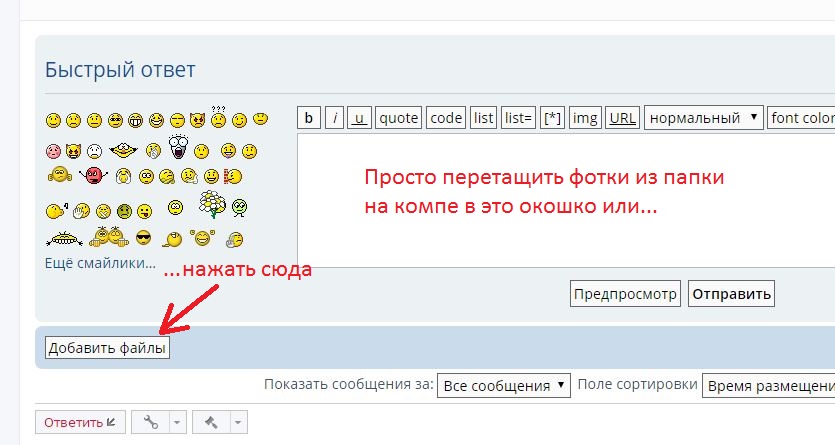Image resolution: width=835 pixels, height=445 pixels.
Task: Open the font color dropdown
Action: [x=801, y=118]
